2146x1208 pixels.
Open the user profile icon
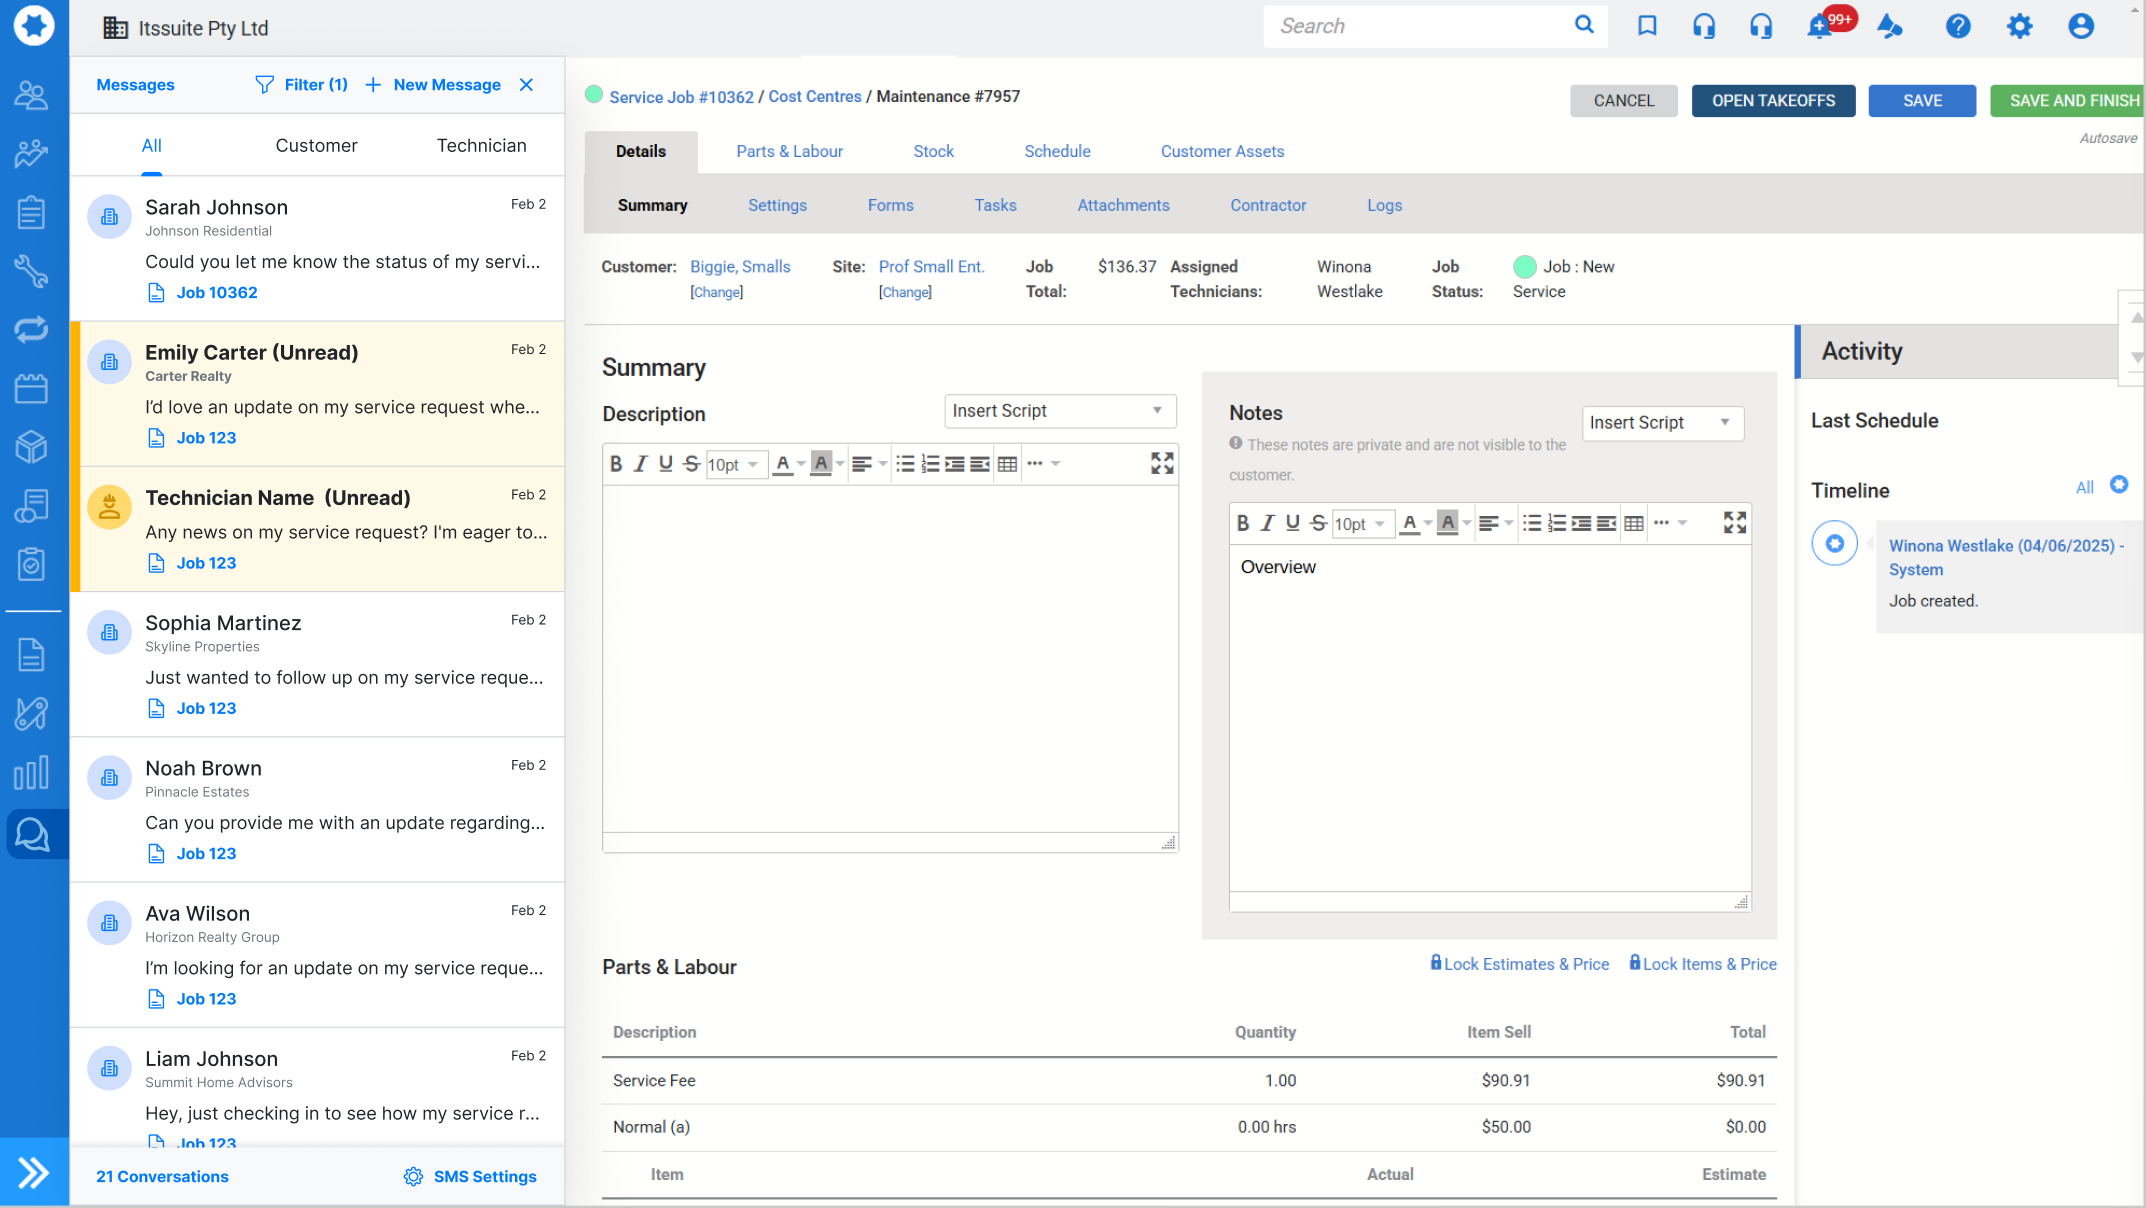pyautogui.click(x=2081, y=26)
